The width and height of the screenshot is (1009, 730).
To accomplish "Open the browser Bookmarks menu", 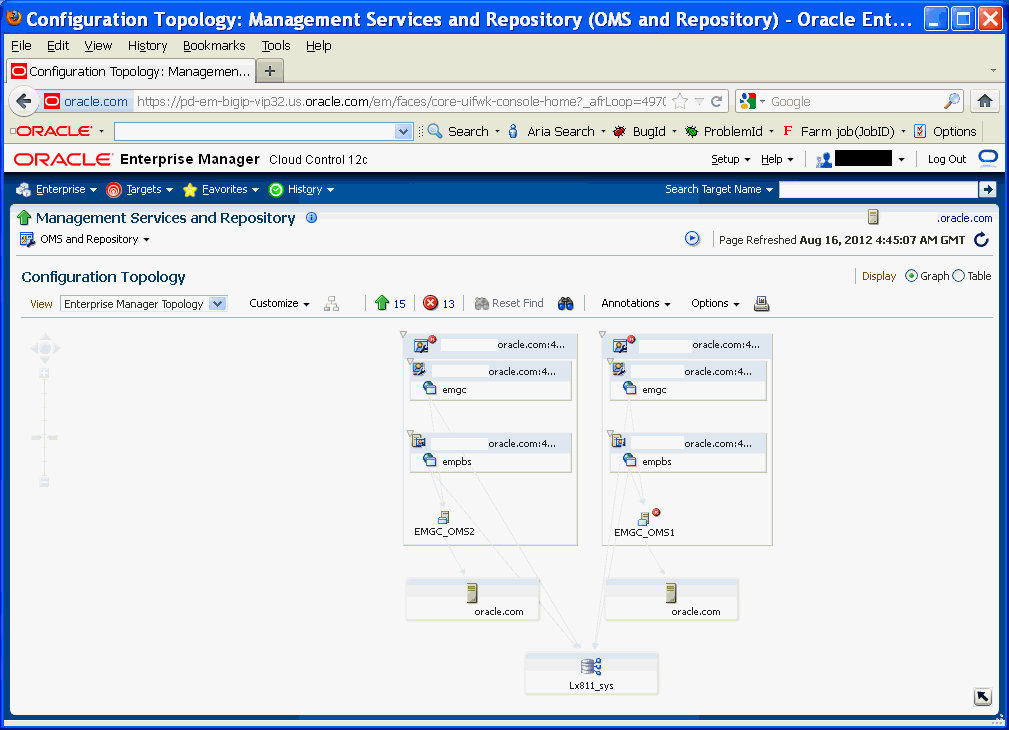I will point(214,46).
